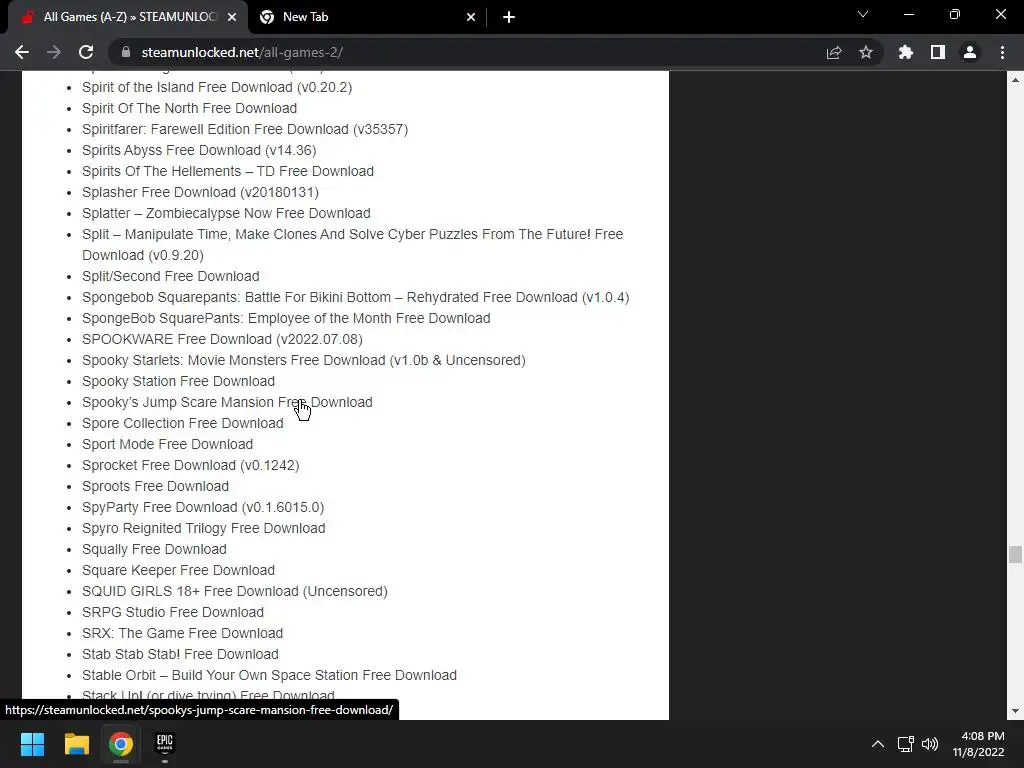Open network status tray icon
Viewport: 1024px width, 768px height.
click(905, 744)
